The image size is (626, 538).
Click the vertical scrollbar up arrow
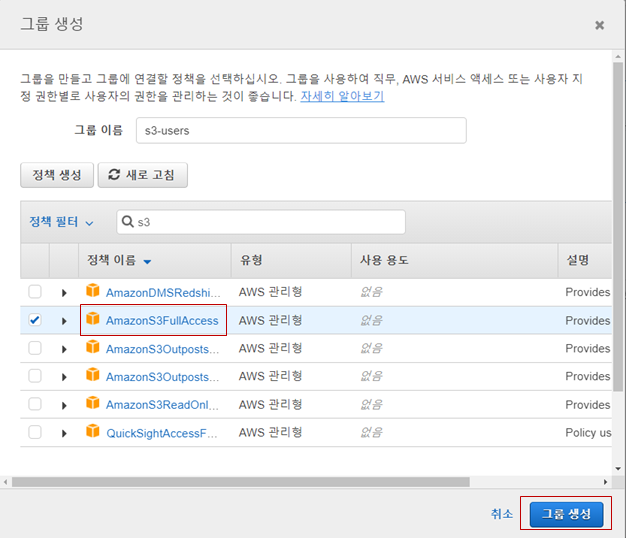[x=618, y=57]
